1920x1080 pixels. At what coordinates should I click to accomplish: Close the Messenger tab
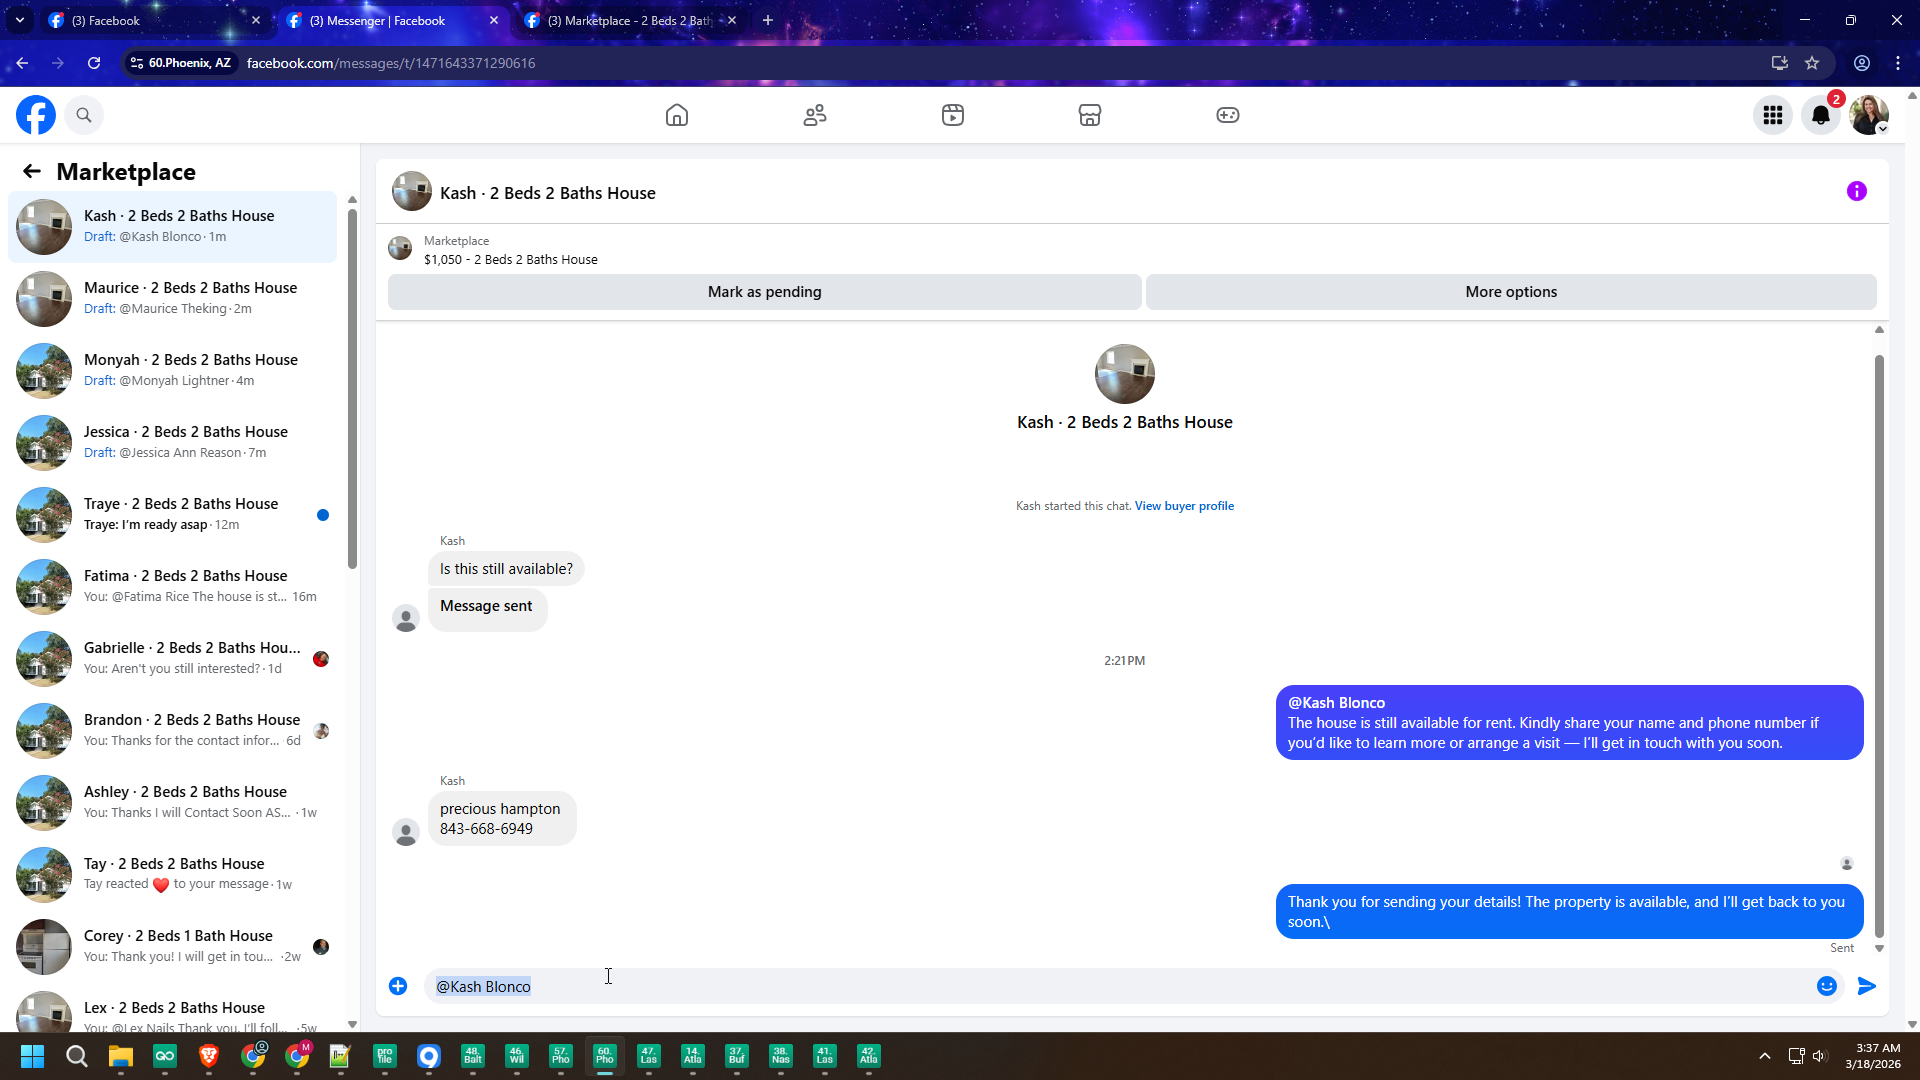[x=494, y=20]
